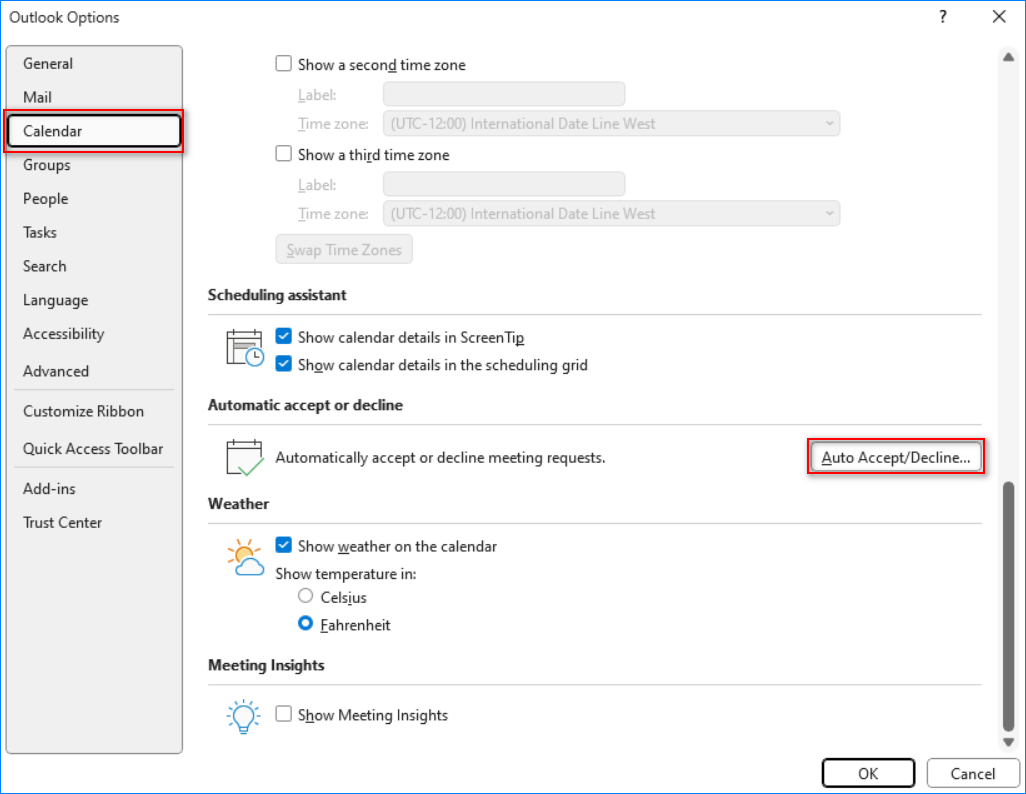Open the Search options category
Screen dimensions: 1026x794
coord(94,266)
